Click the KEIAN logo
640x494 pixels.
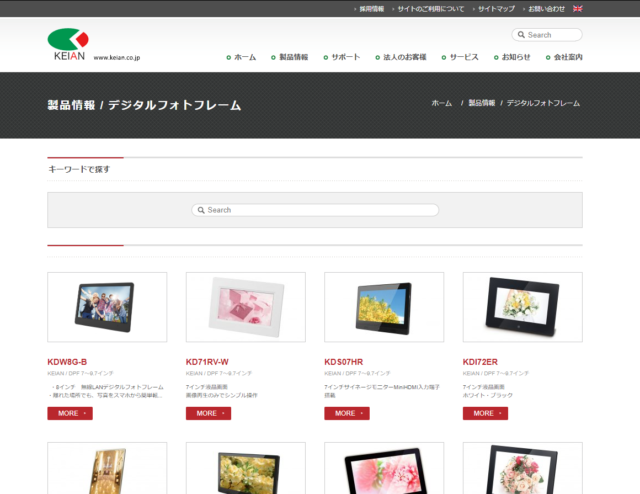(x=69, y=44)
